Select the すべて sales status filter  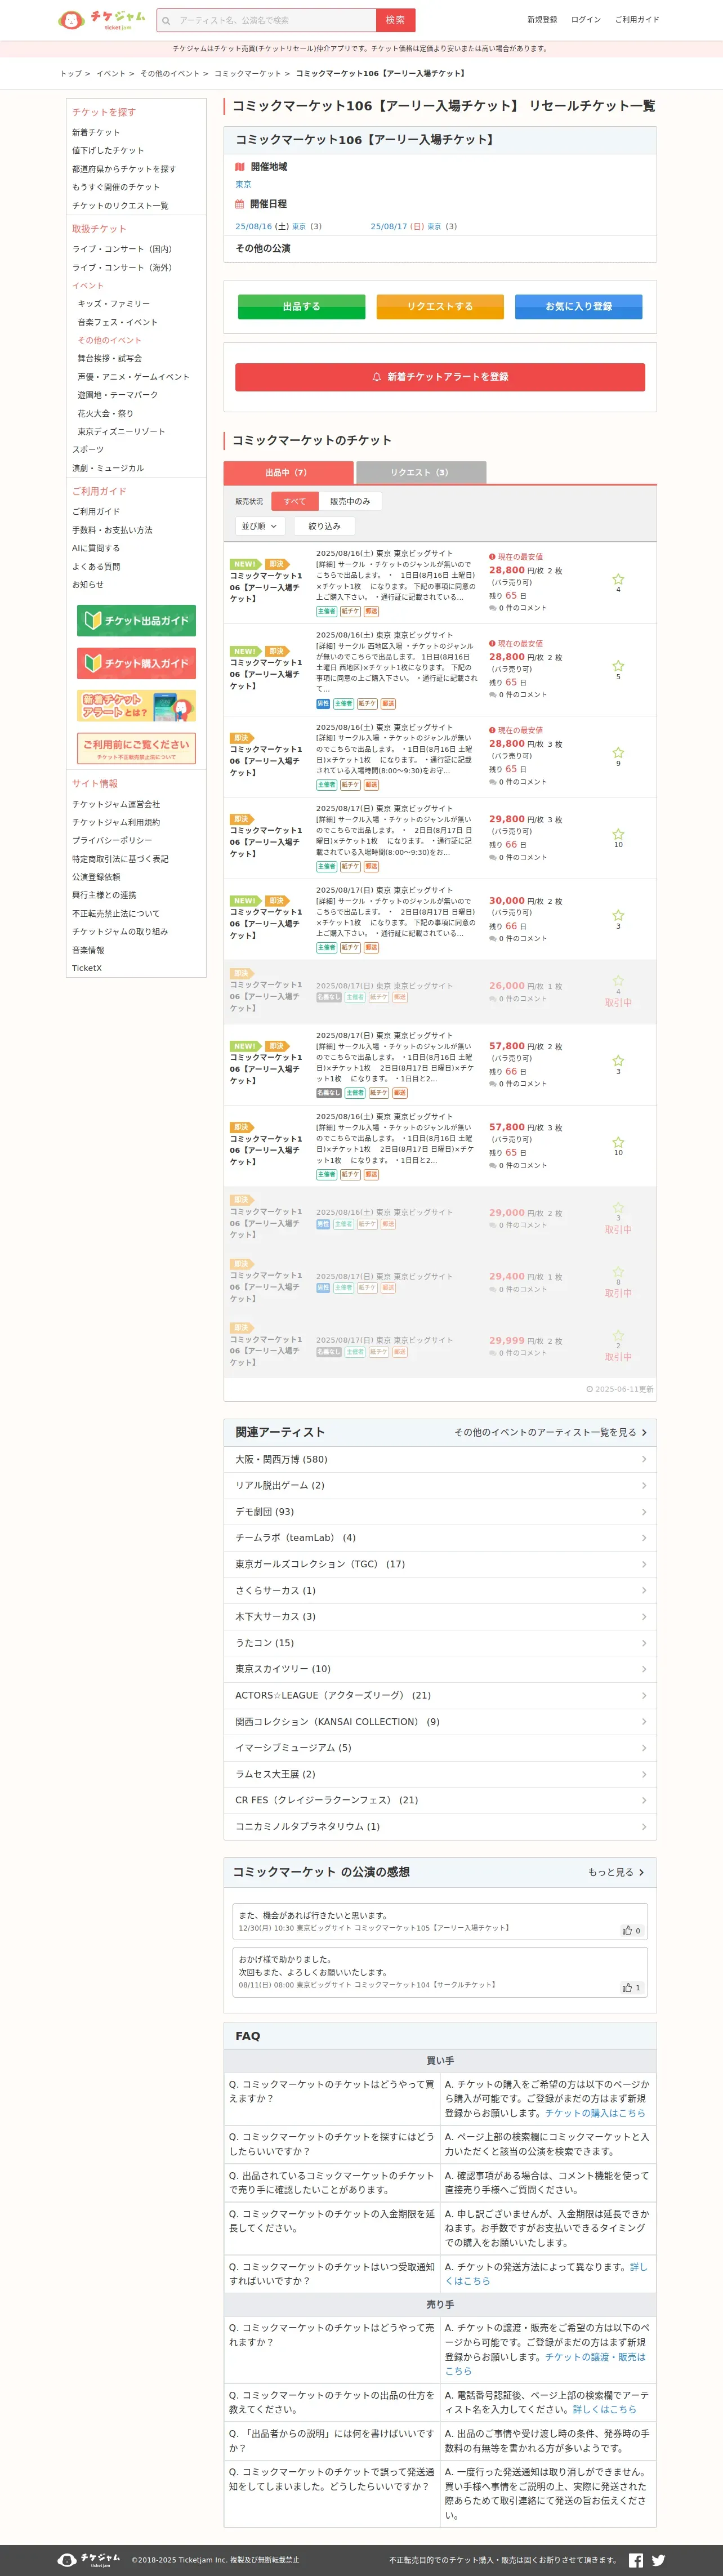pos(295,501)
